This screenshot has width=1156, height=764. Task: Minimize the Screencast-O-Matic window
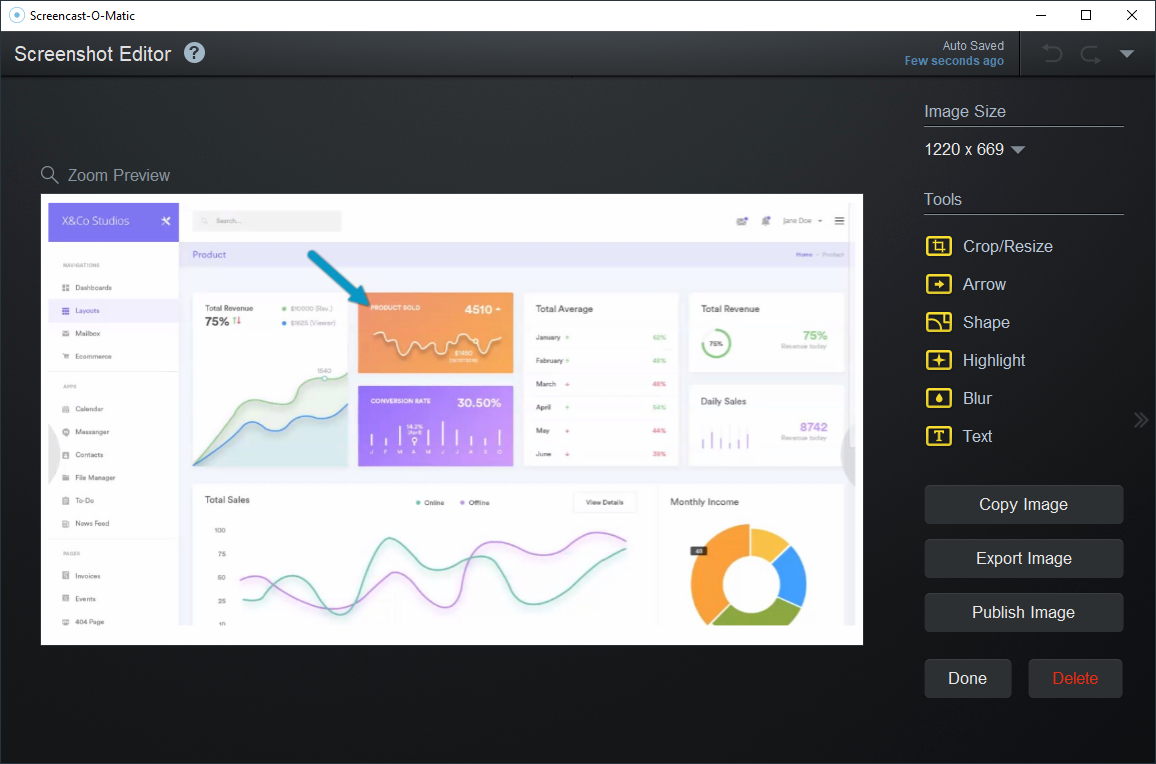tap(1041, 15)
